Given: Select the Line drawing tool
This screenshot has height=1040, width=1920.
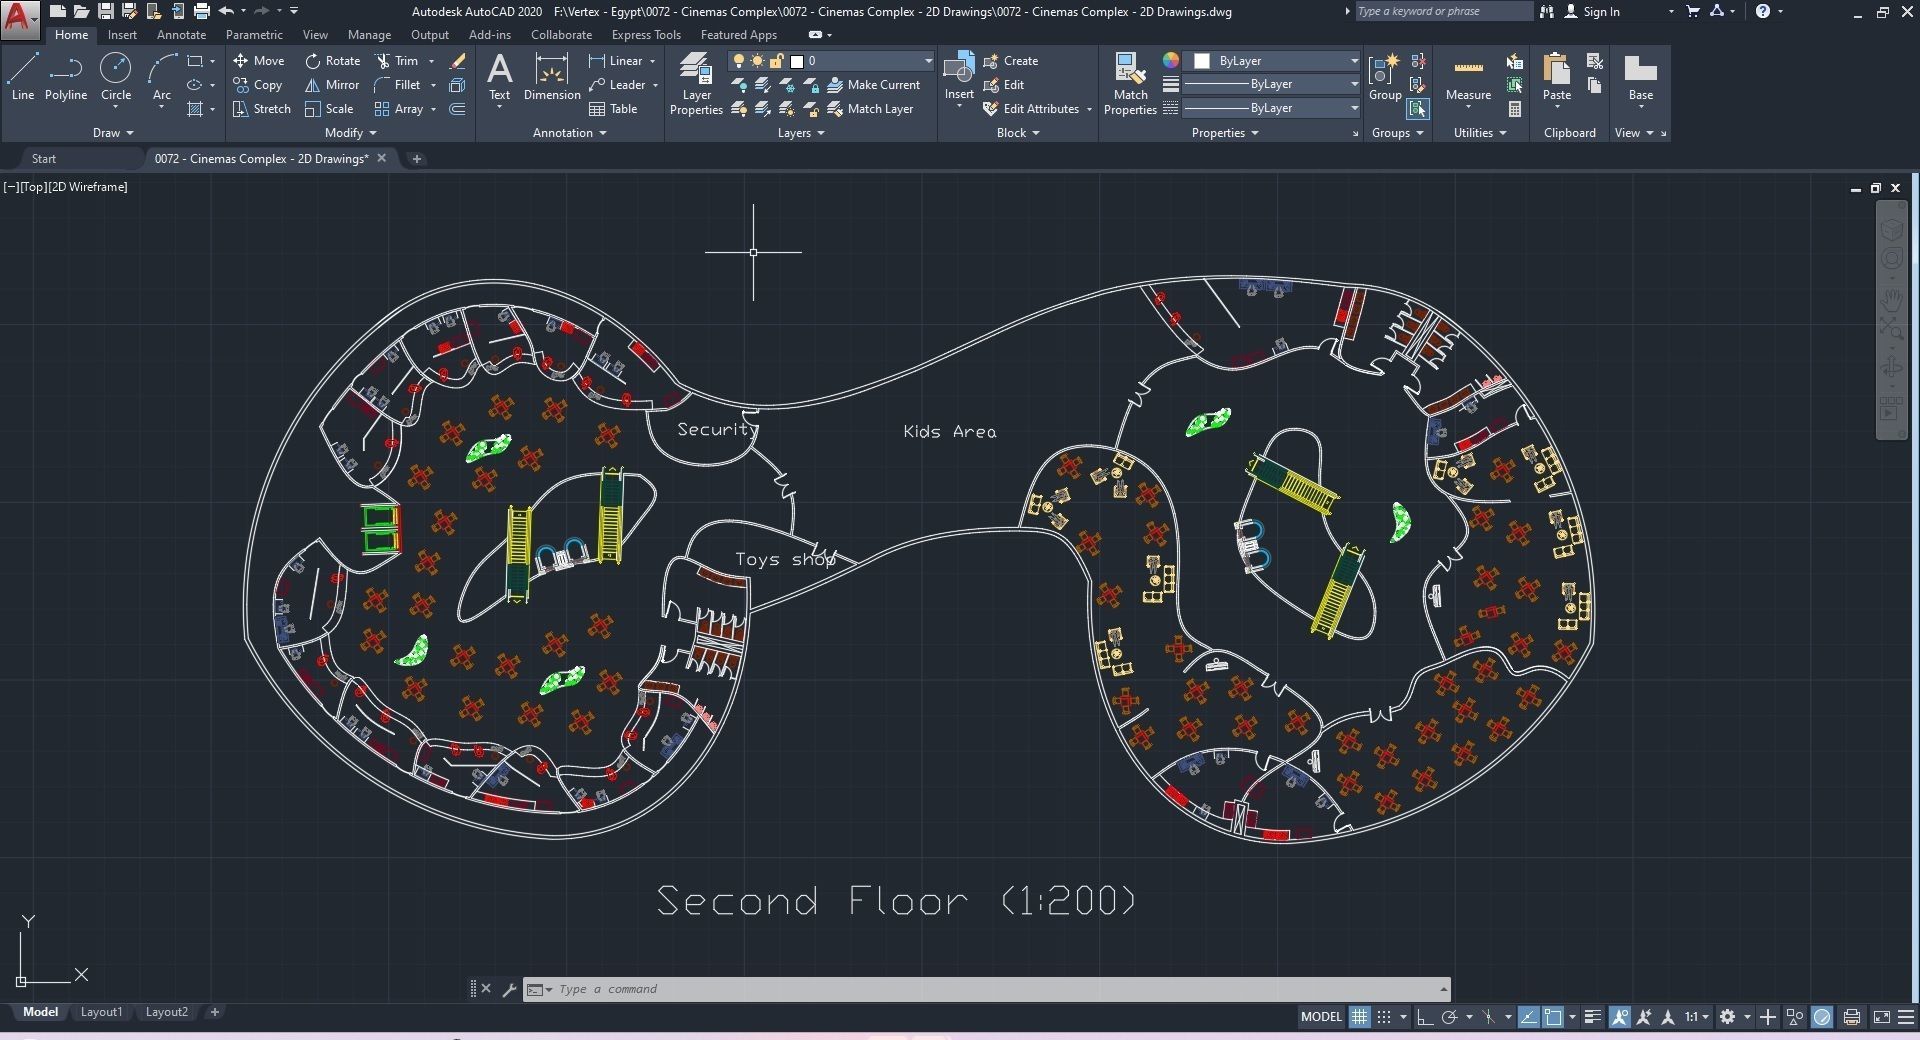Looking at the screenshot, I should tap(23, 77).
